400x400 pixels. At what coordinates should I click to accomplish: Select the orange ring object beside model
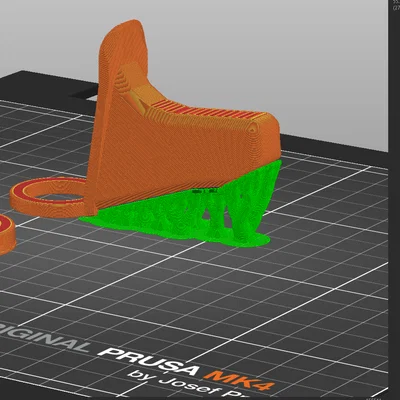[50, 197]
